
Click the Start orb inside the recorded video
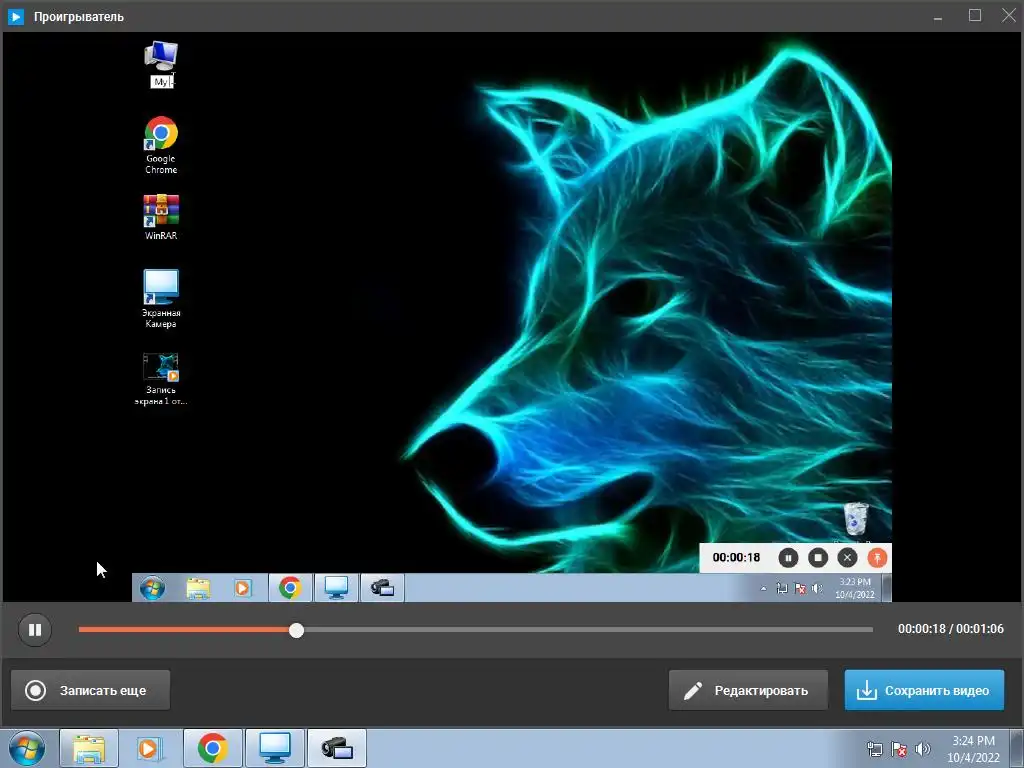pos(152,588)
